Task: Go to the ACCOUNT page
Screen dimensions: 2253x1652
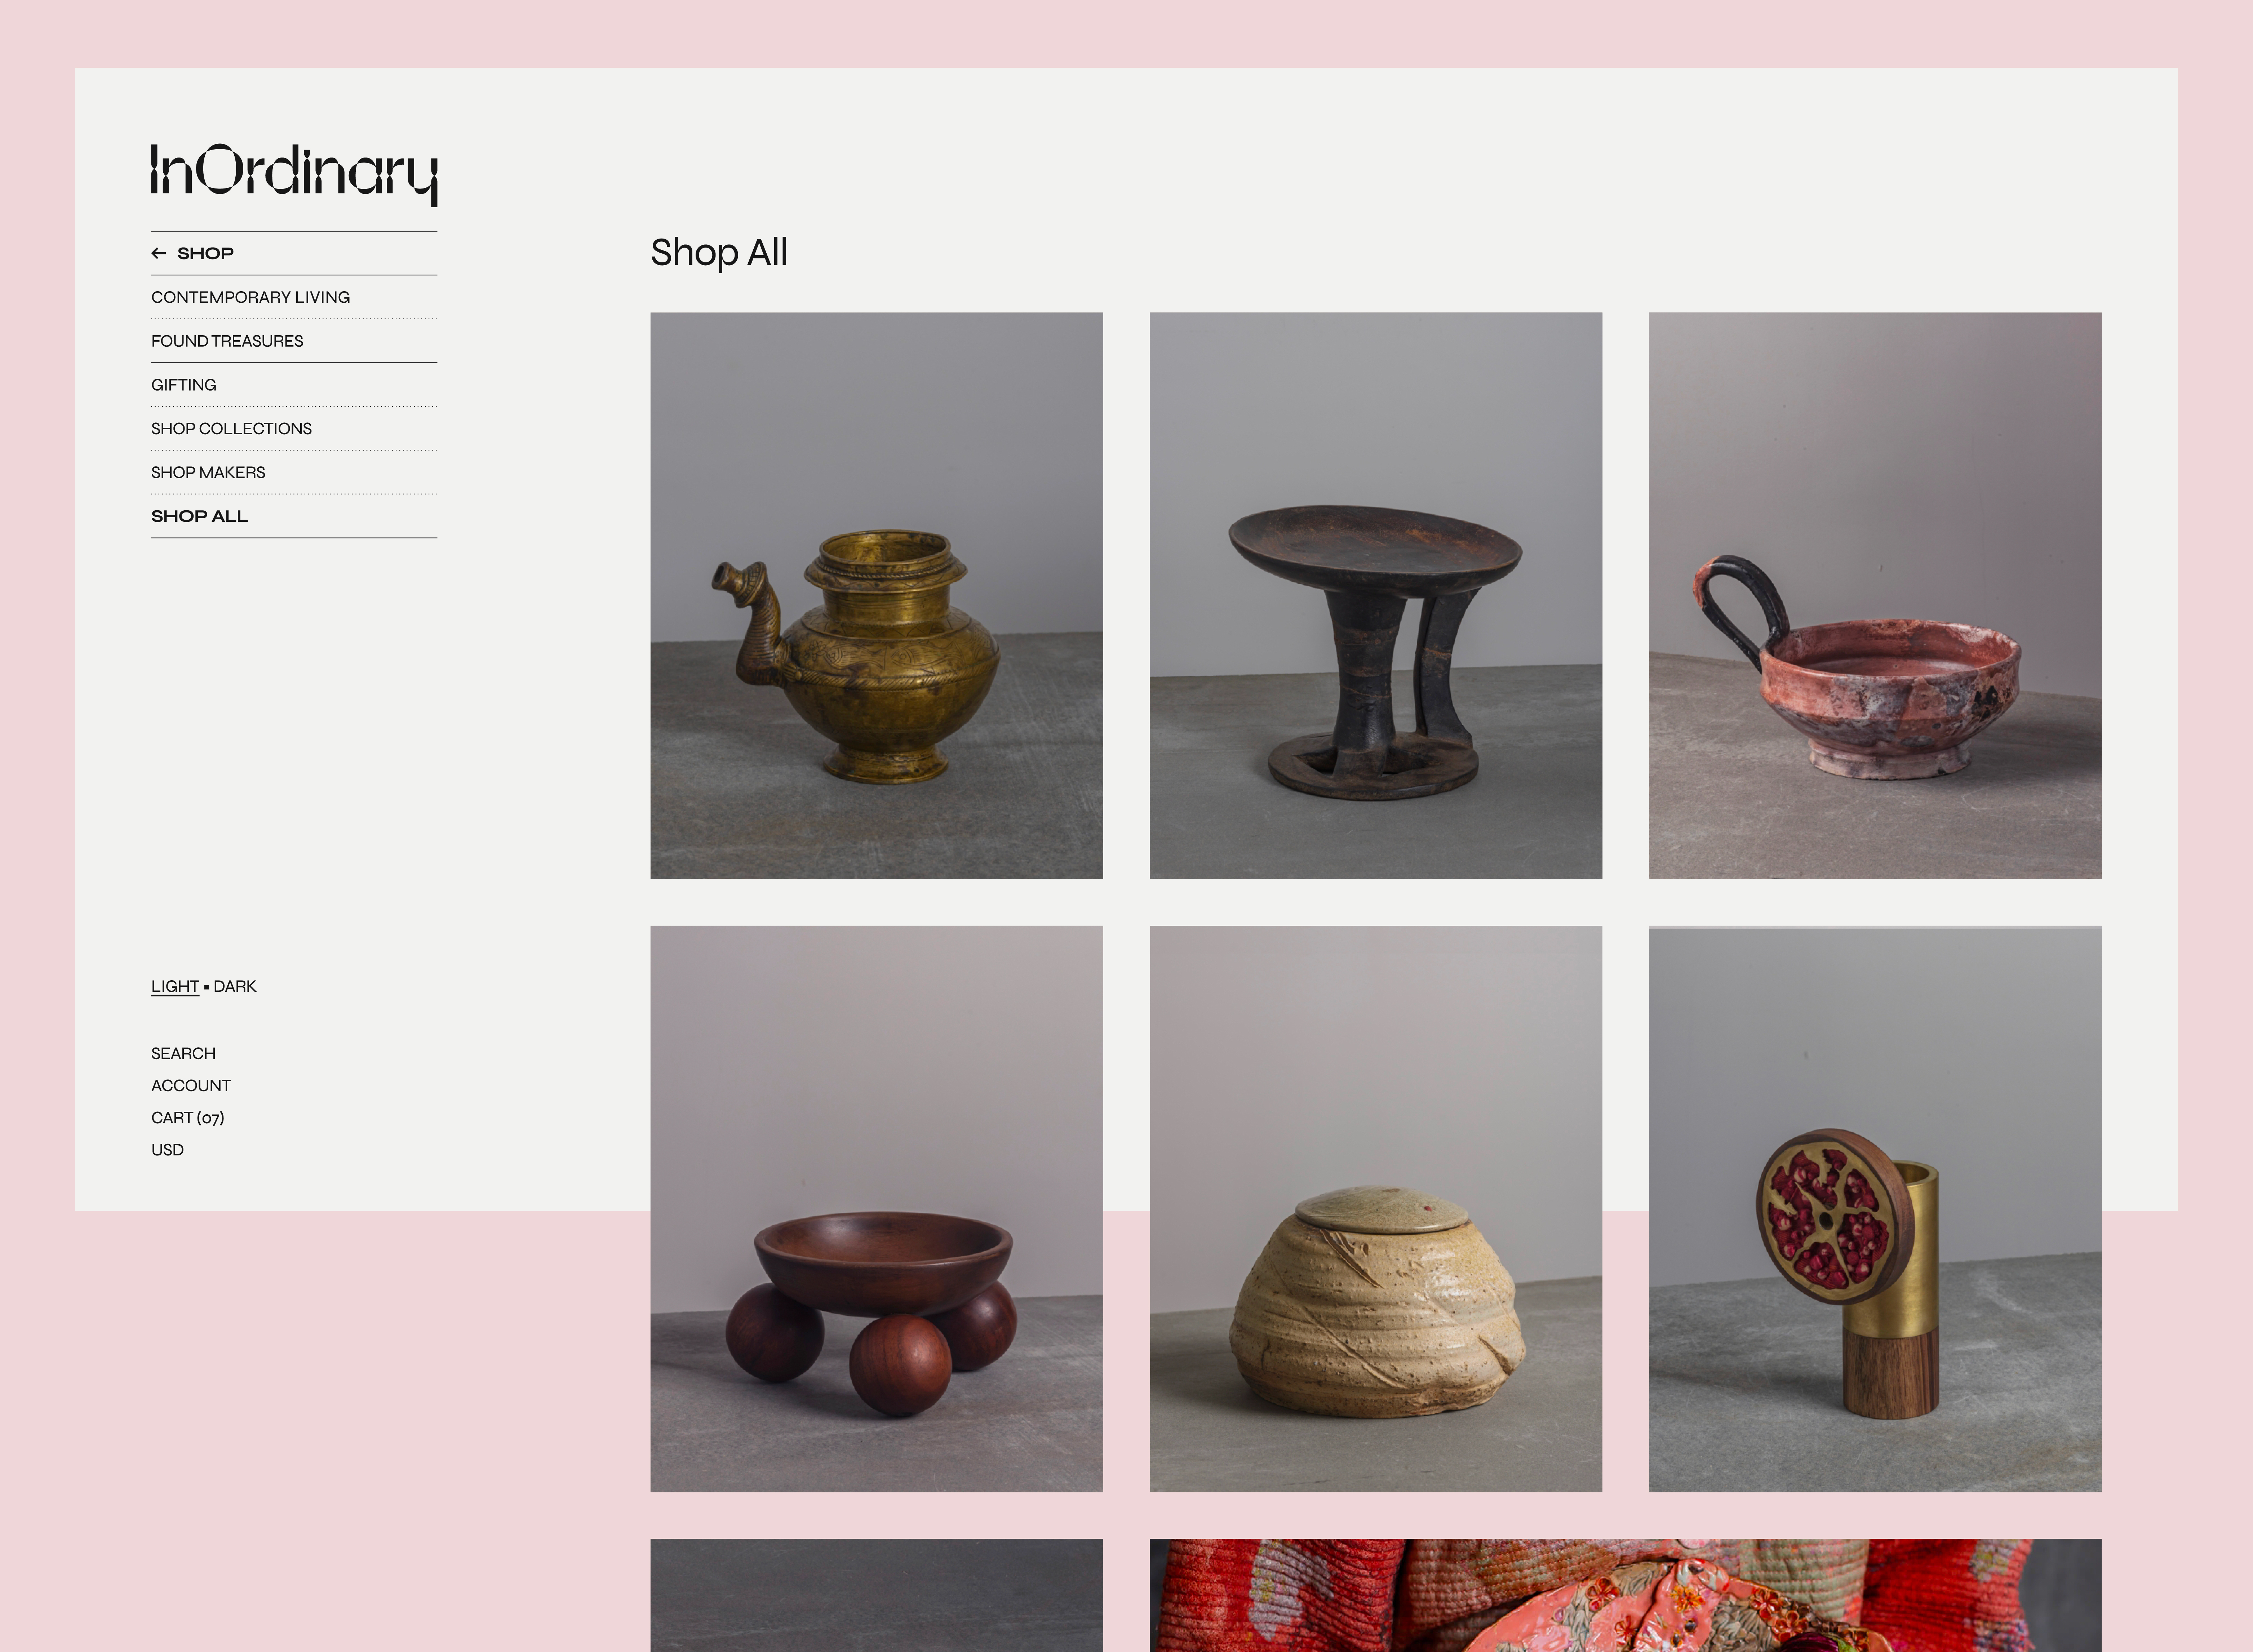Action: 191,1086
